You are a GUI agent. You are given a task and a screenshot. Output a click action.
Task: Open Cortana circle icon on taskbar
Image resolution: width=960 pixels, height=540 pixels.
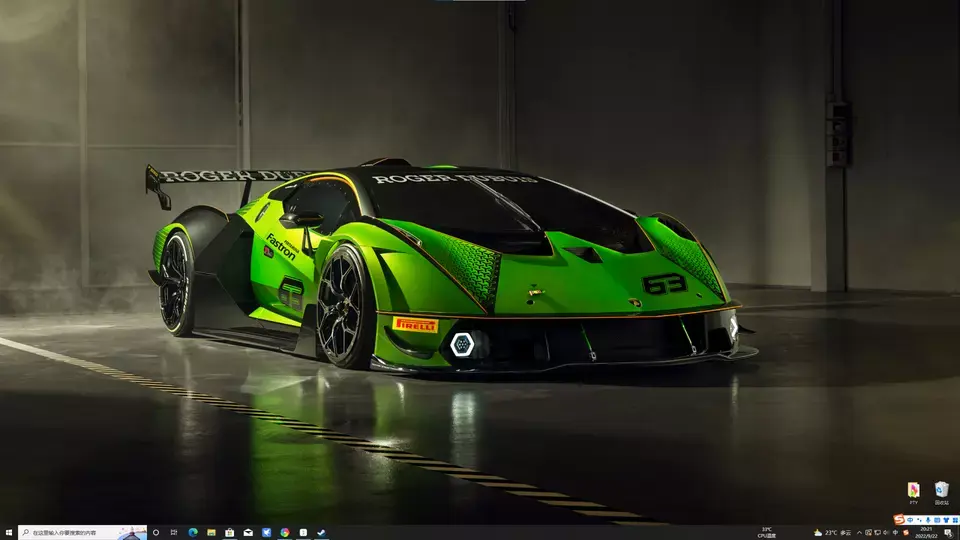pos(156,533)
